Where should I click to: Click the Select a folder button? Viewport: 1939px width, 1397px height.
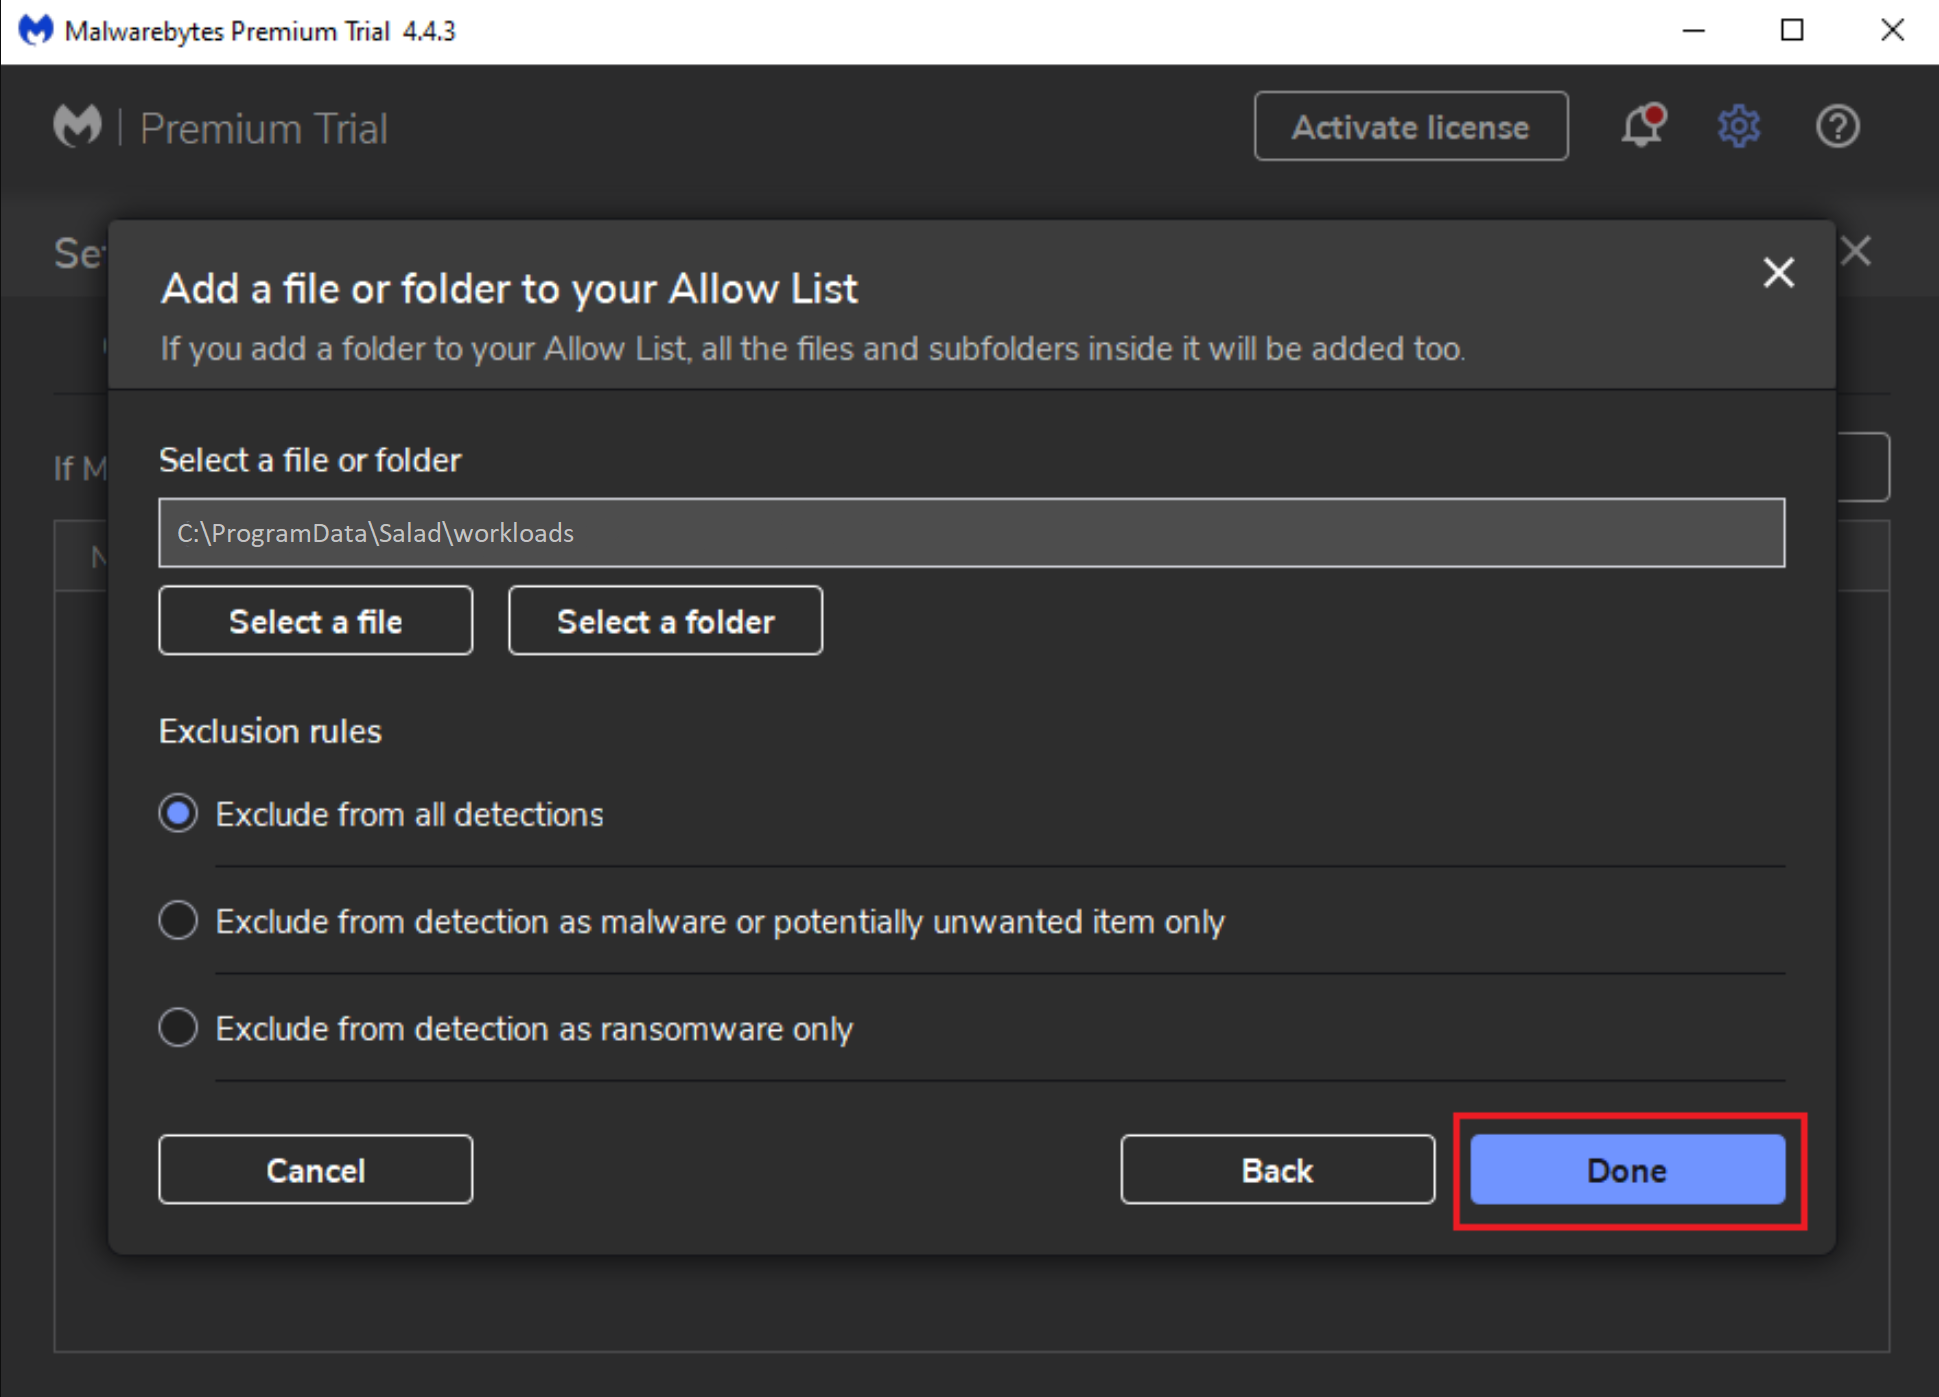tap(665, 621)
